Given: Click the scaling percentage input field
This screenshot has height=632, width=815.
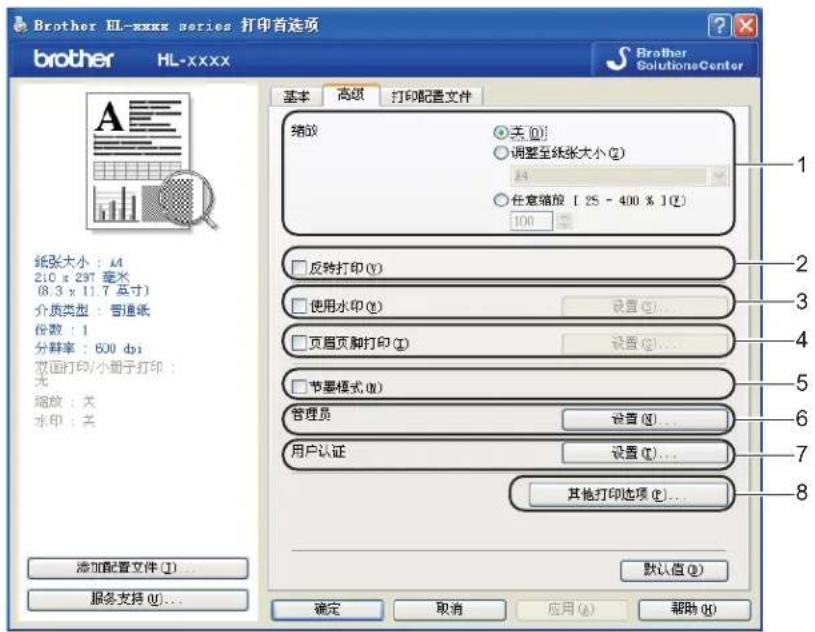Looking at the screenshot, I should [531, 221].
